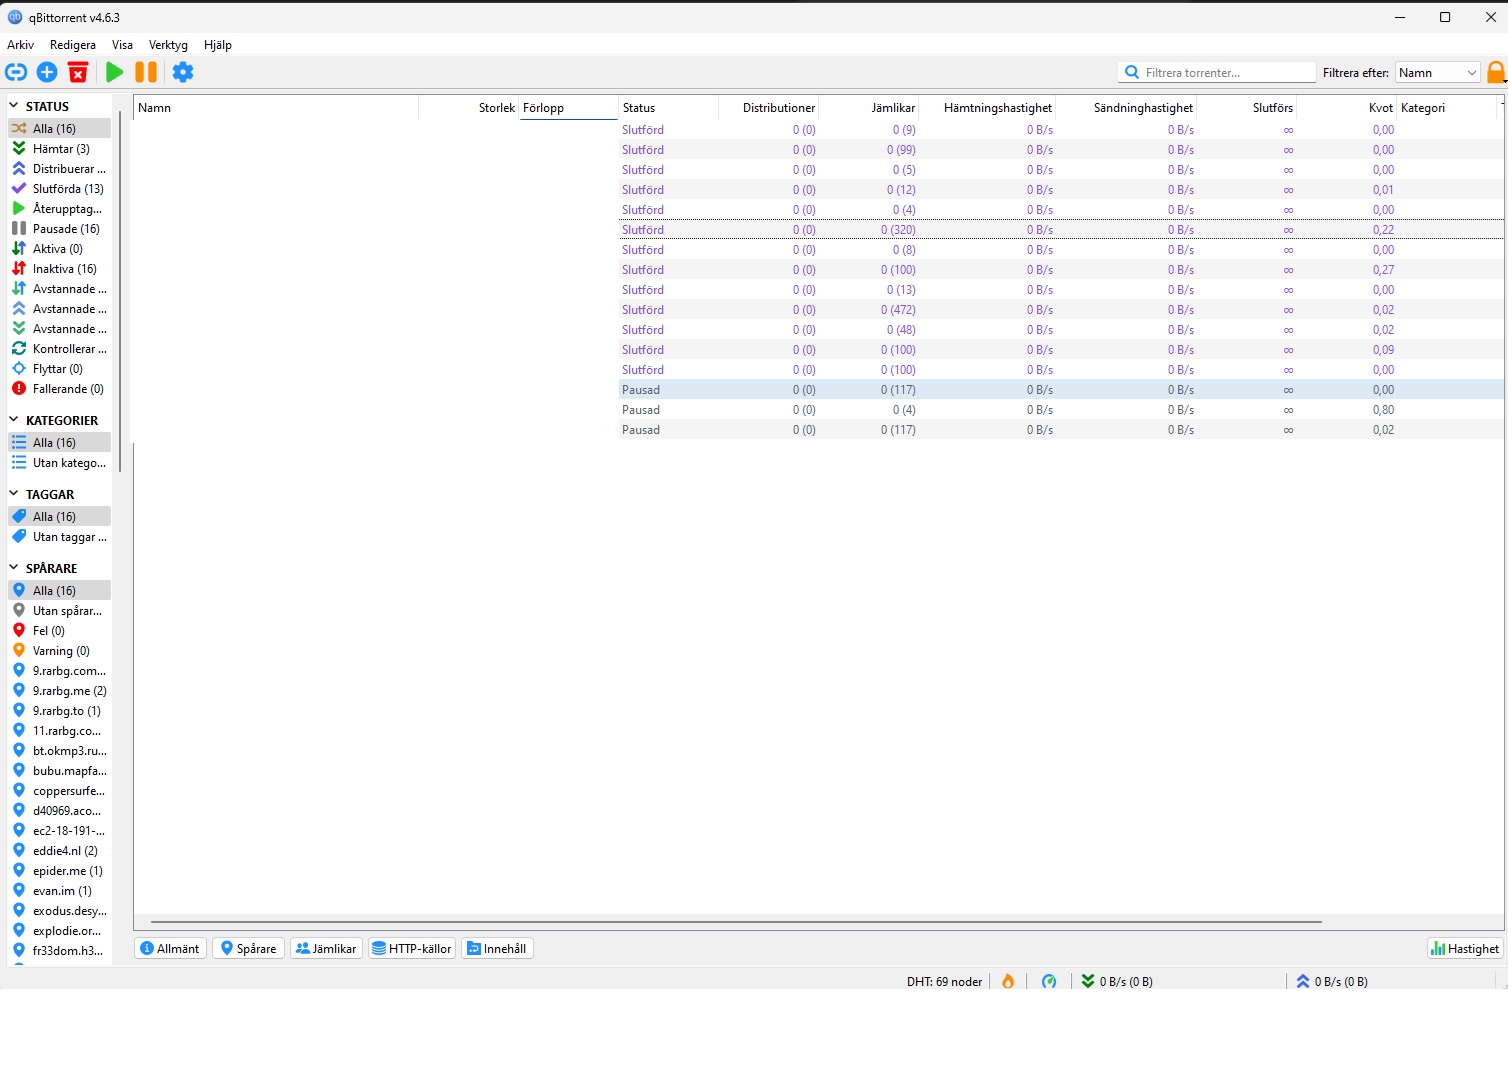
Task: Switch to the Innehåll tab
Action: 497,948
